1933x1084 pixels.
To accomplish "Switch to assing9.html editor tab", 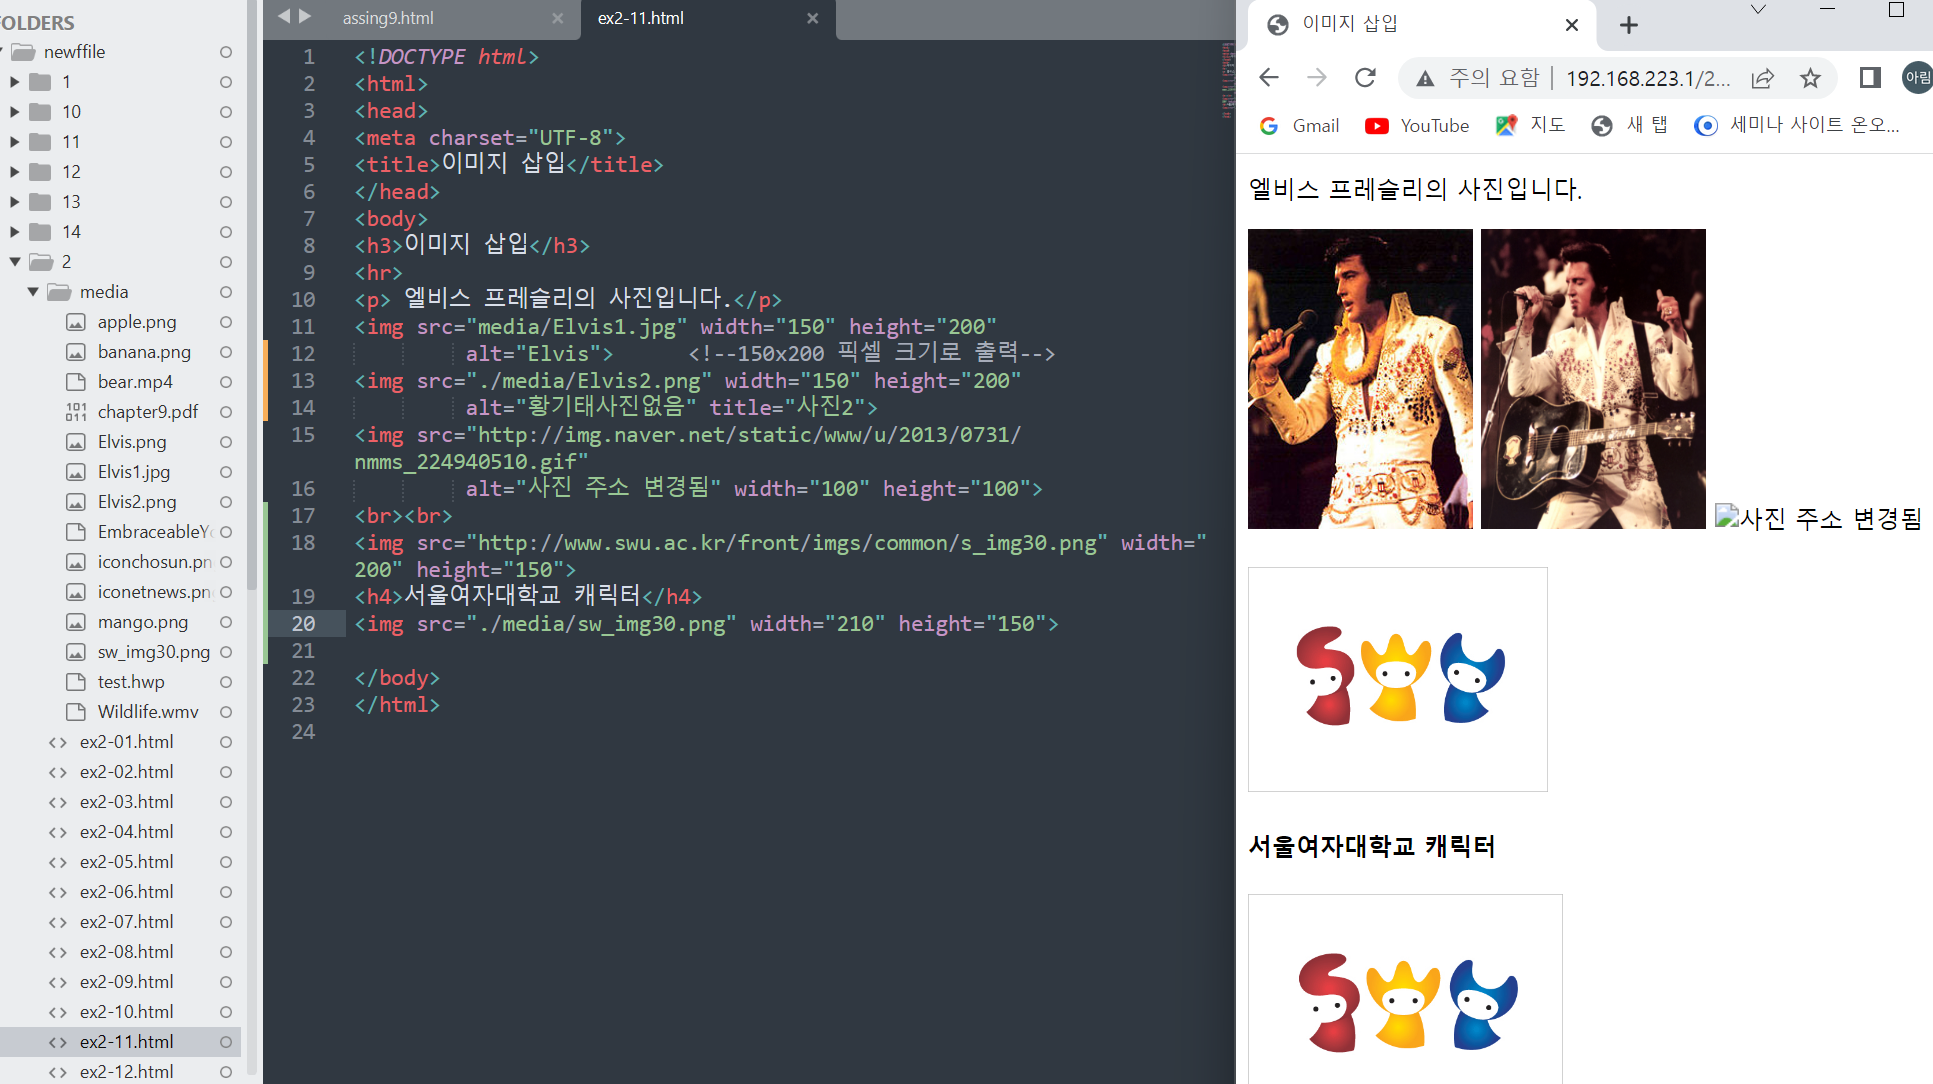I will (x=388, y=18).
